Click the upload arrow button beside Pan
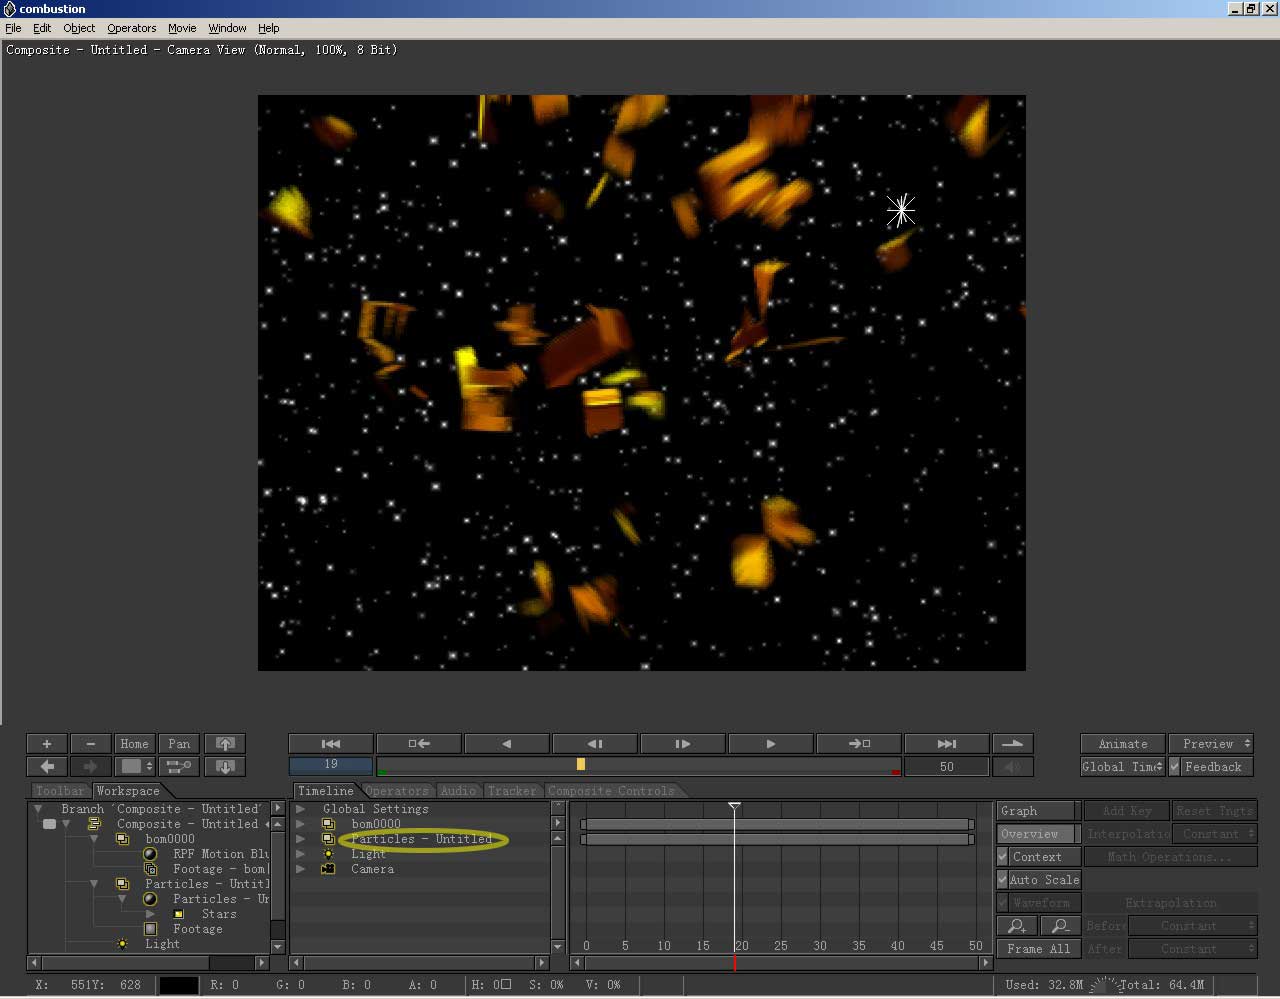Screen dimensions: 1280x999 (225, 744)
